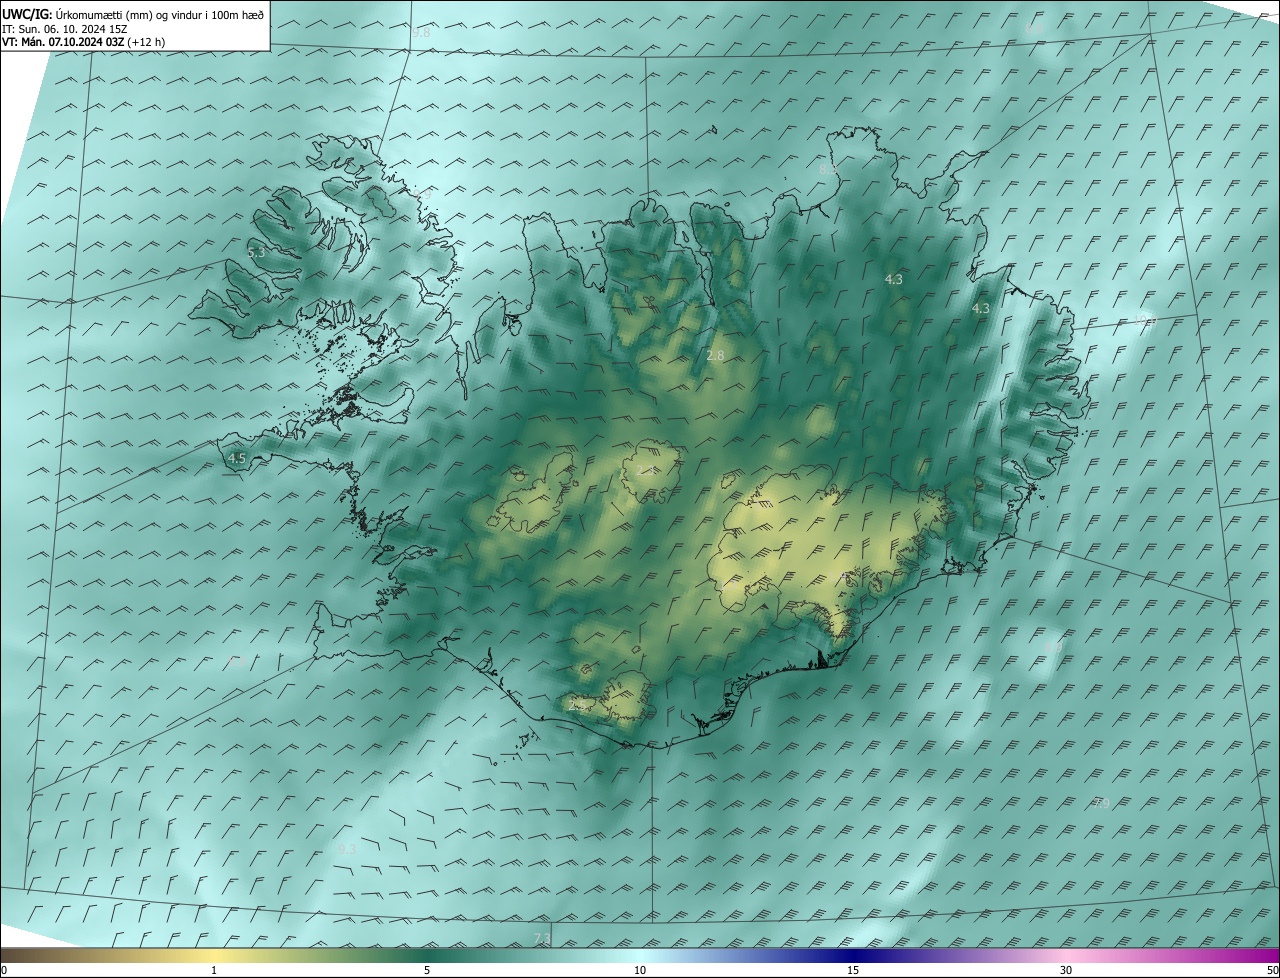Click the "UWC/IG:" bold title label

coord(27,16)
